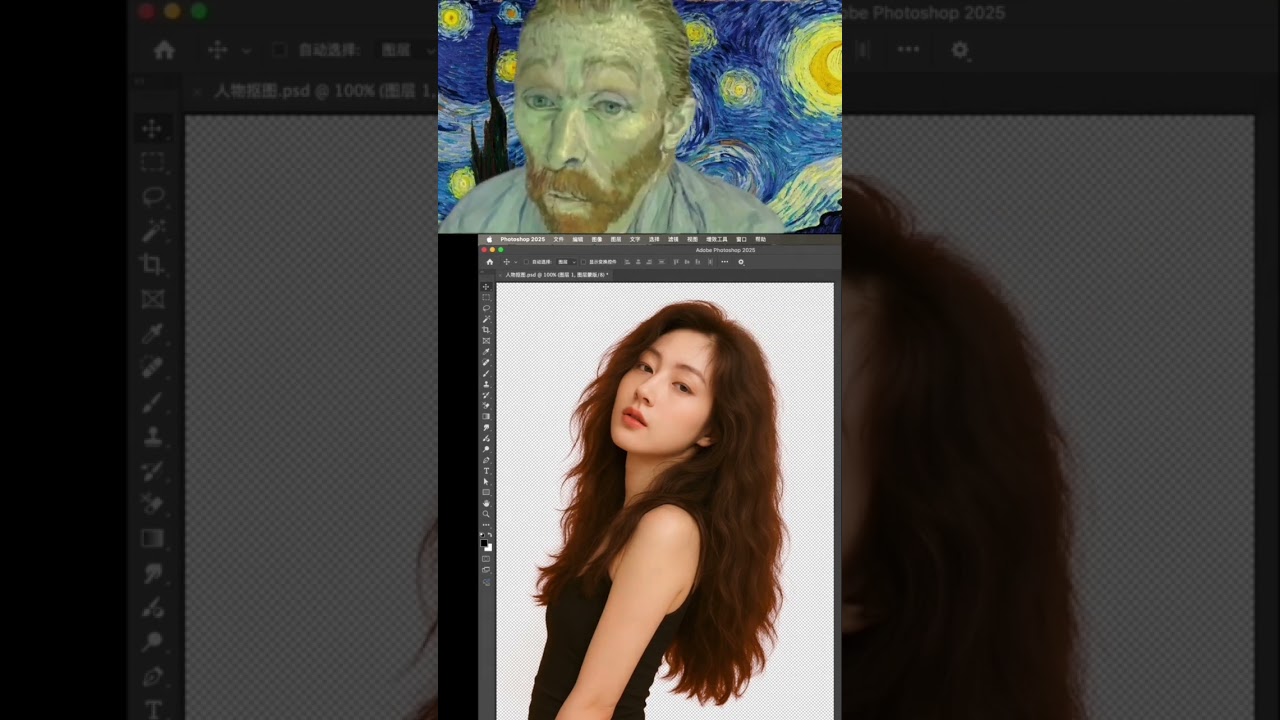Open the Photoshop 2025 application menu
Viewport: 1280px width, 720px height.
523,239
